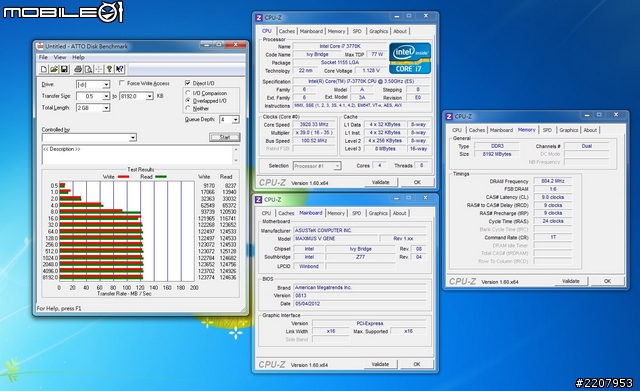Open the Total Length dropdown showing 2 GB

coord(106,108)
